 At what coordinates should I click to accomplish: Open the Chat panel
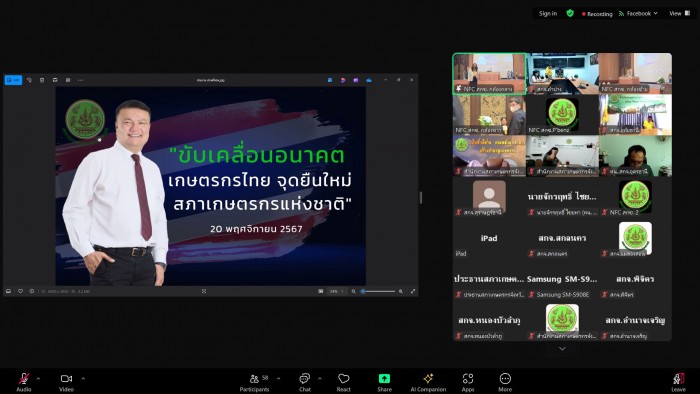[304, 379]
